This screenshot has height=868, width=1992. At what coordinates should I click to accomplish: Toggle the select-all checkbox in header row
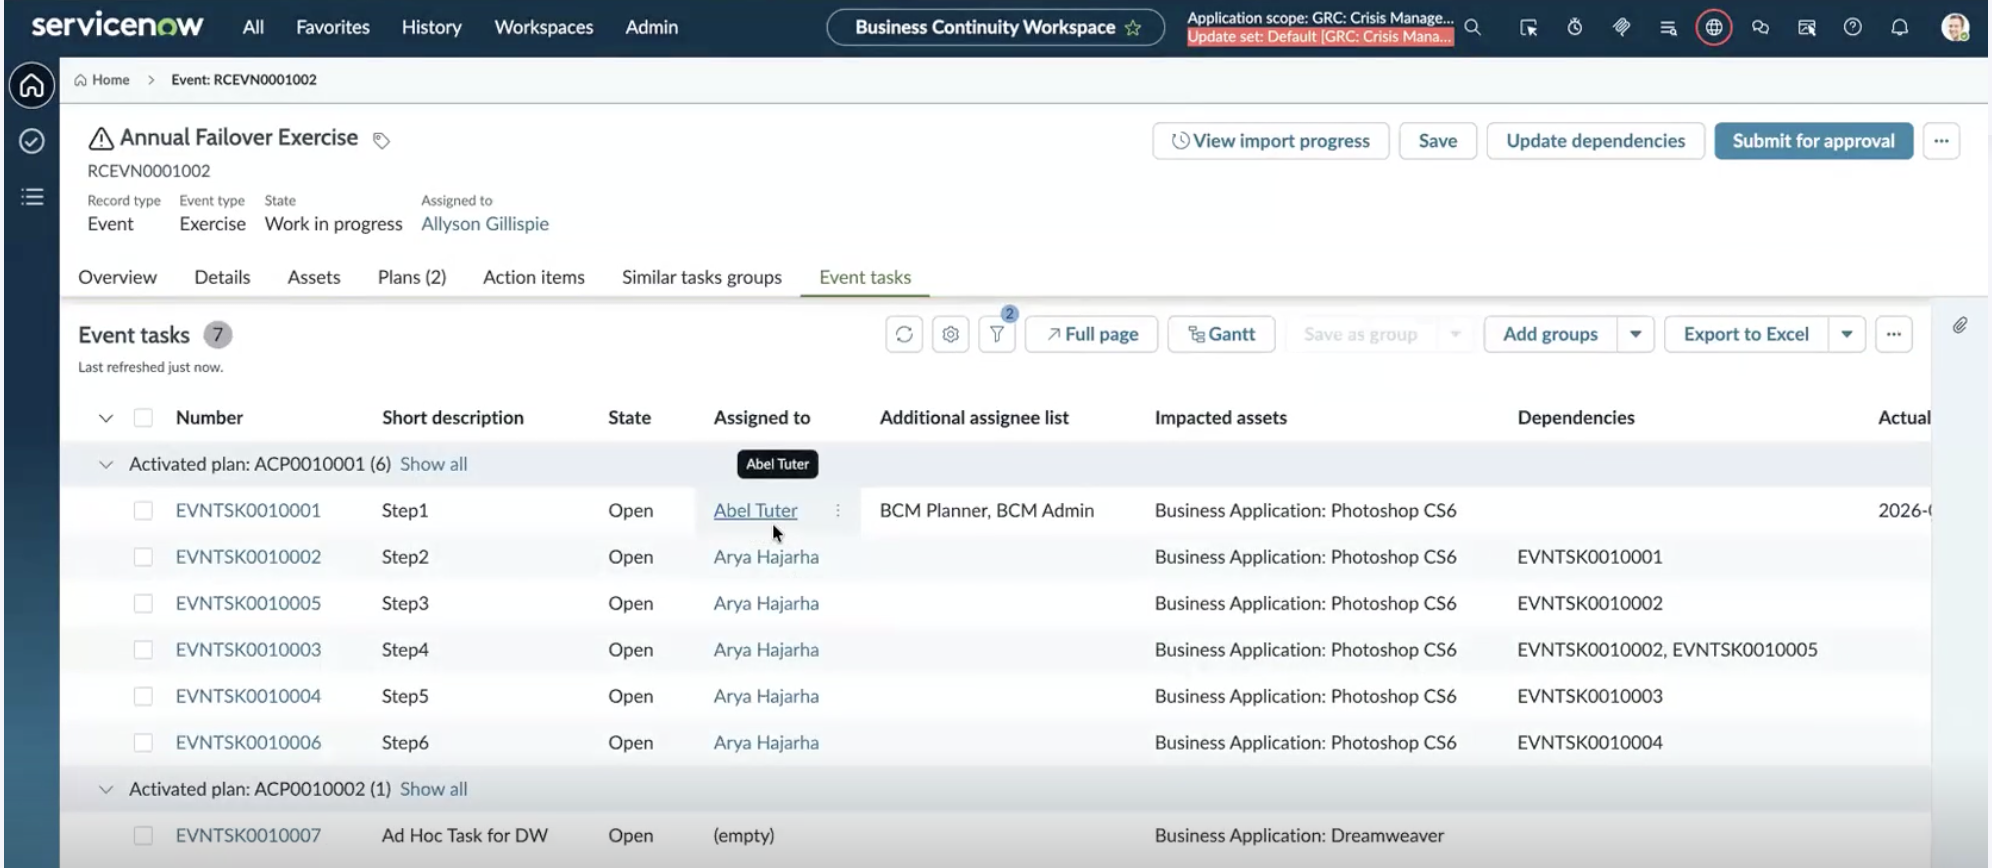click(143, 418)
